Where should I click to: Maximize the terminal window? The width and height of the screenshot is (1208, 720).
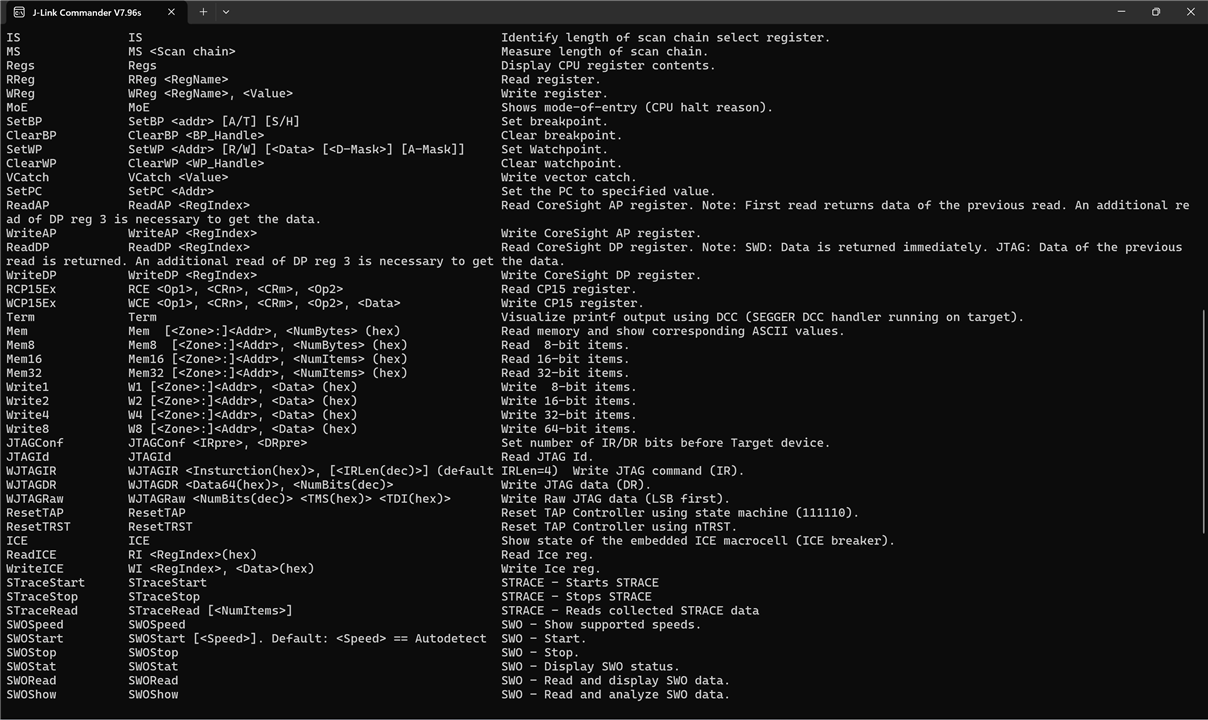point(1156,12)
